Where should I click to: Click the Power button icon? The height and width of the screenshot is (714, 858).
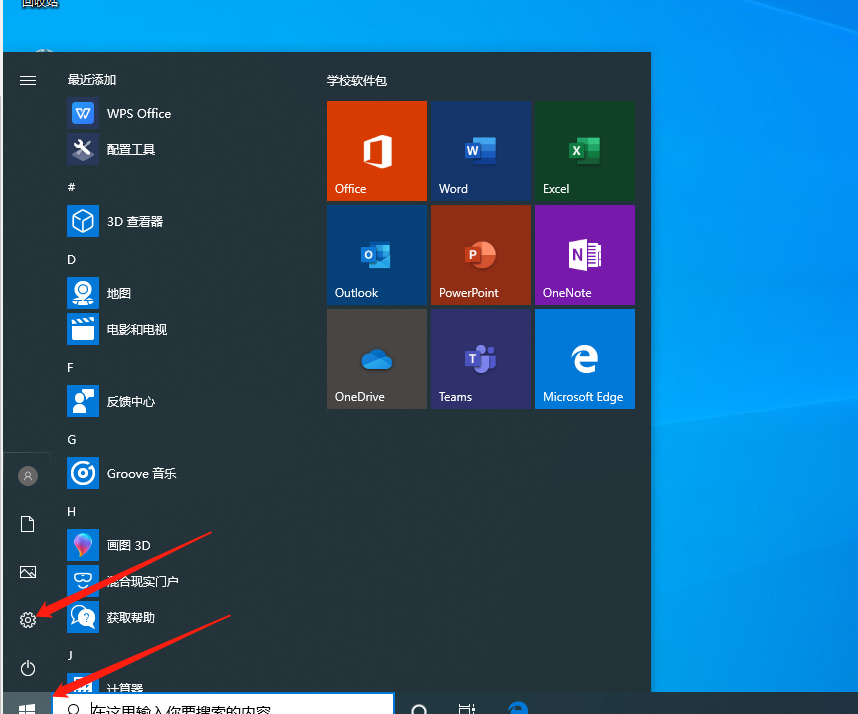[x=28, y=667]
